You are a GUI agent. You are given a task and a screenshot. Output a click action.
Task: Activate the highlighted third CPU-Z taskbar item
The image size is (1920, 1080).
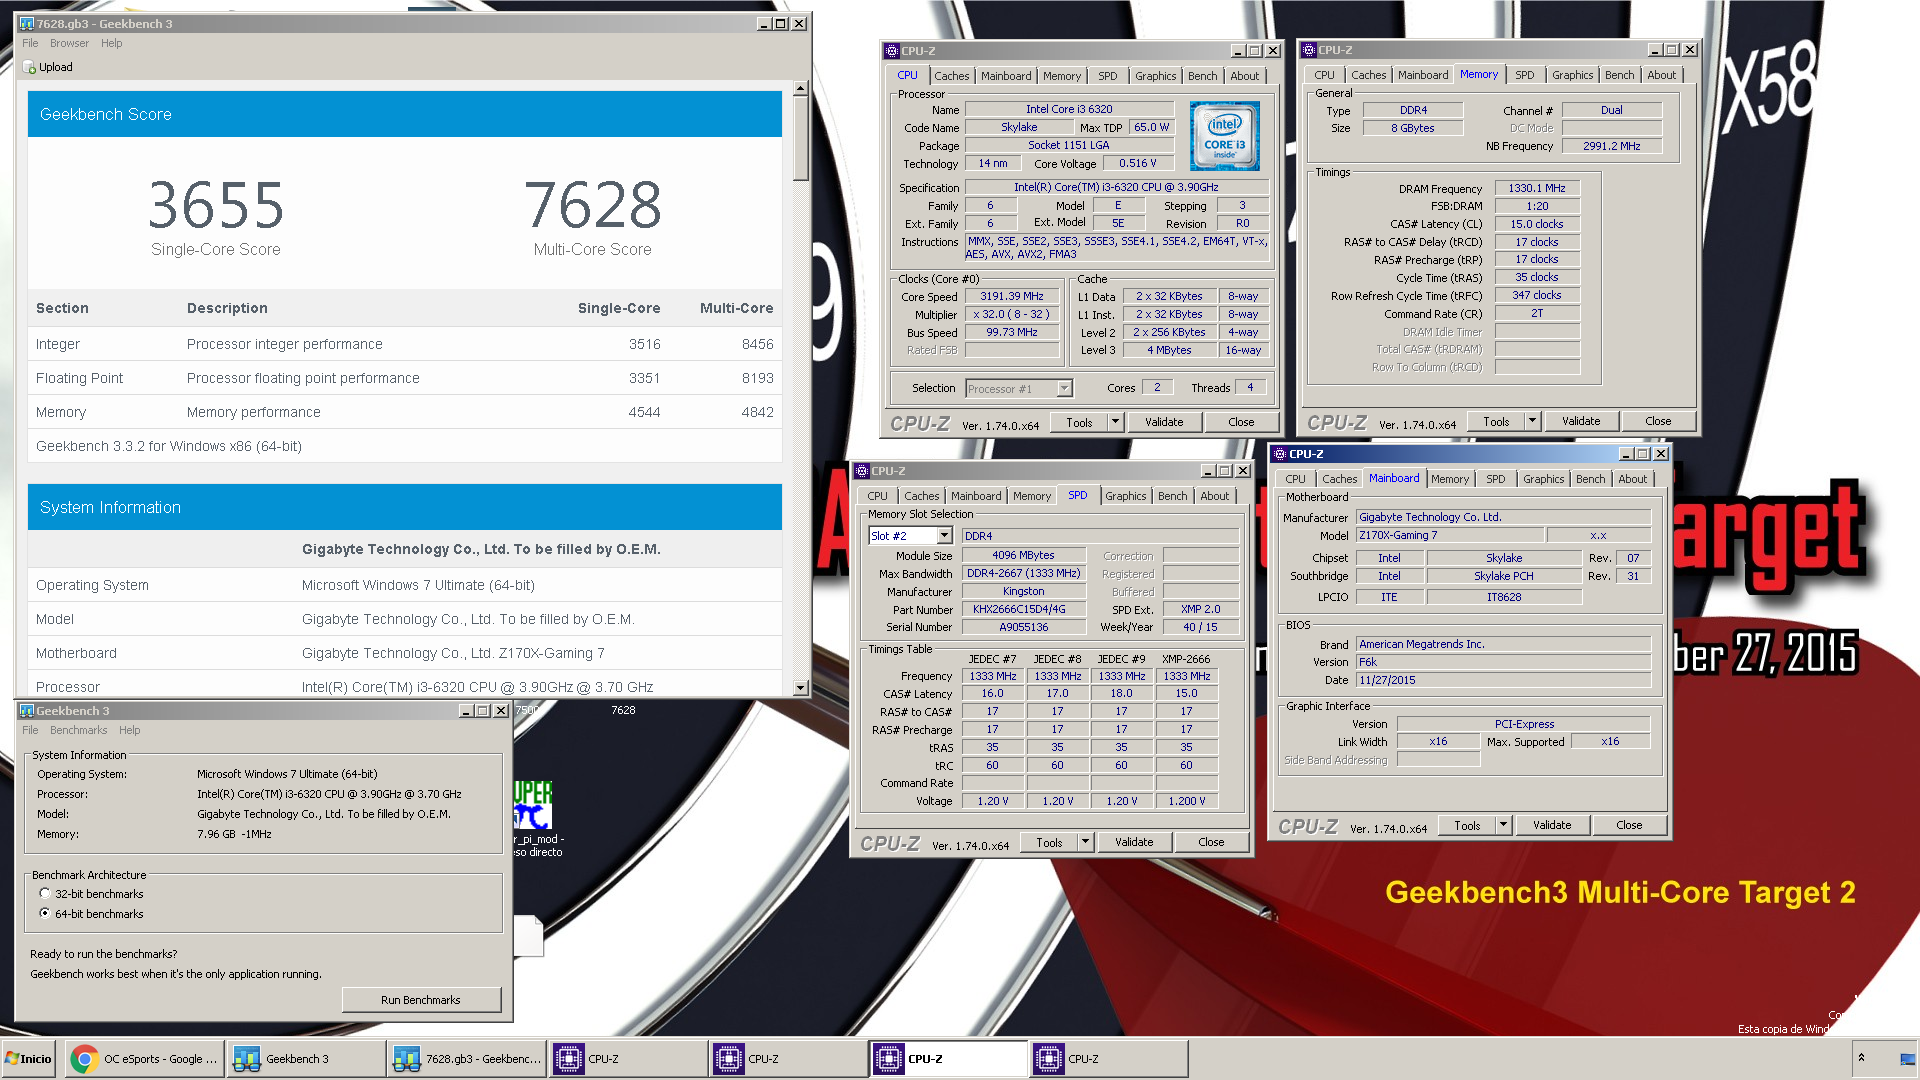coord(949,1059)
